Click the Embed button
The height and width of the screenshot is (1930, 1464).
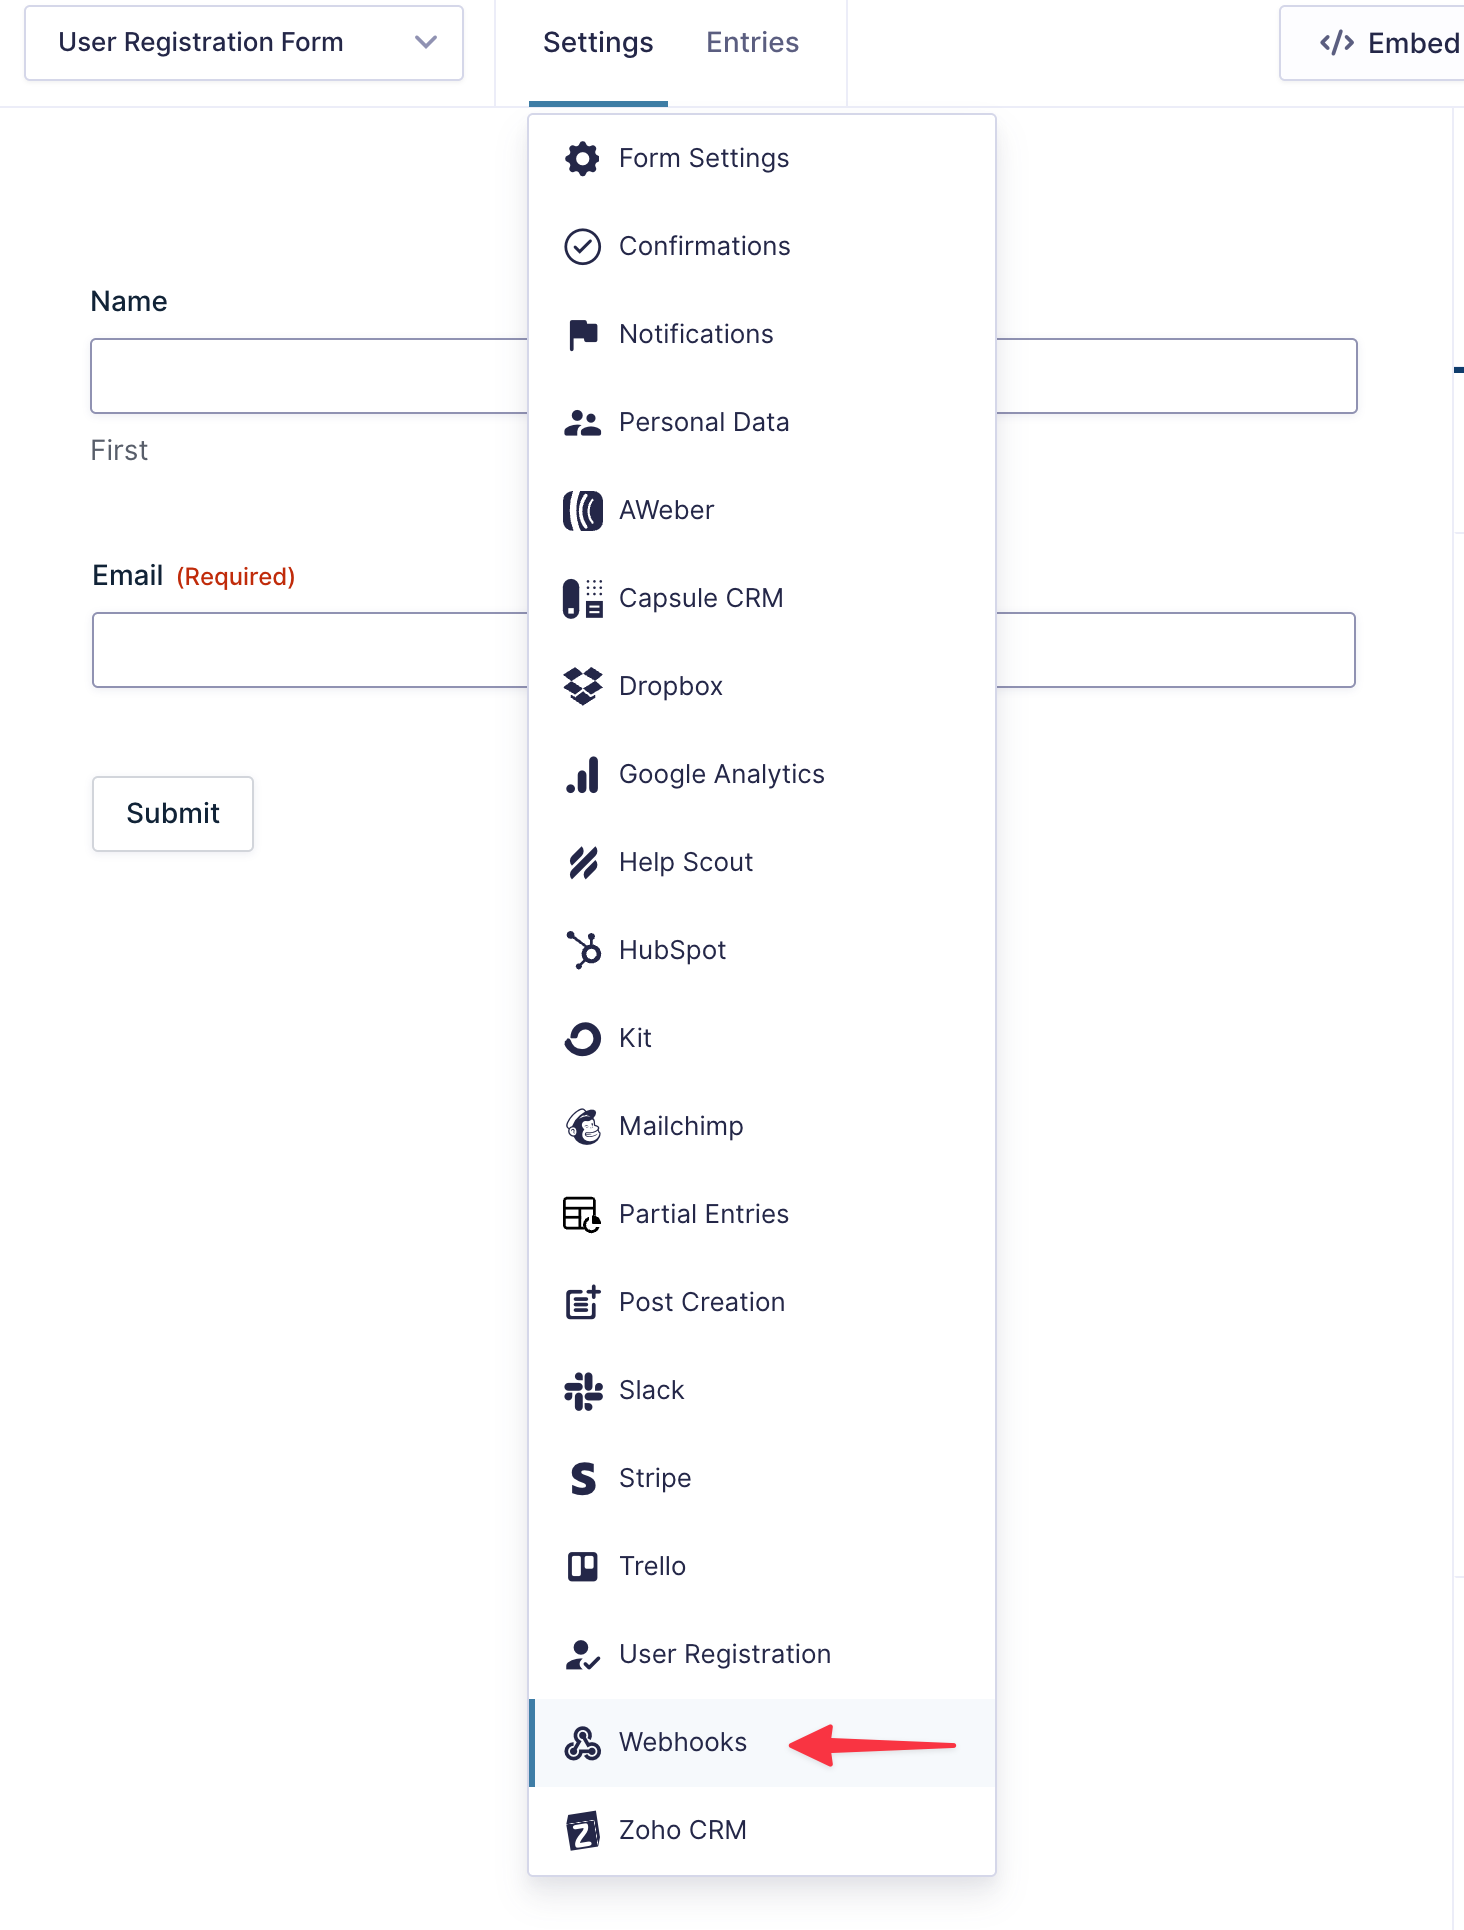[1390, 43]
